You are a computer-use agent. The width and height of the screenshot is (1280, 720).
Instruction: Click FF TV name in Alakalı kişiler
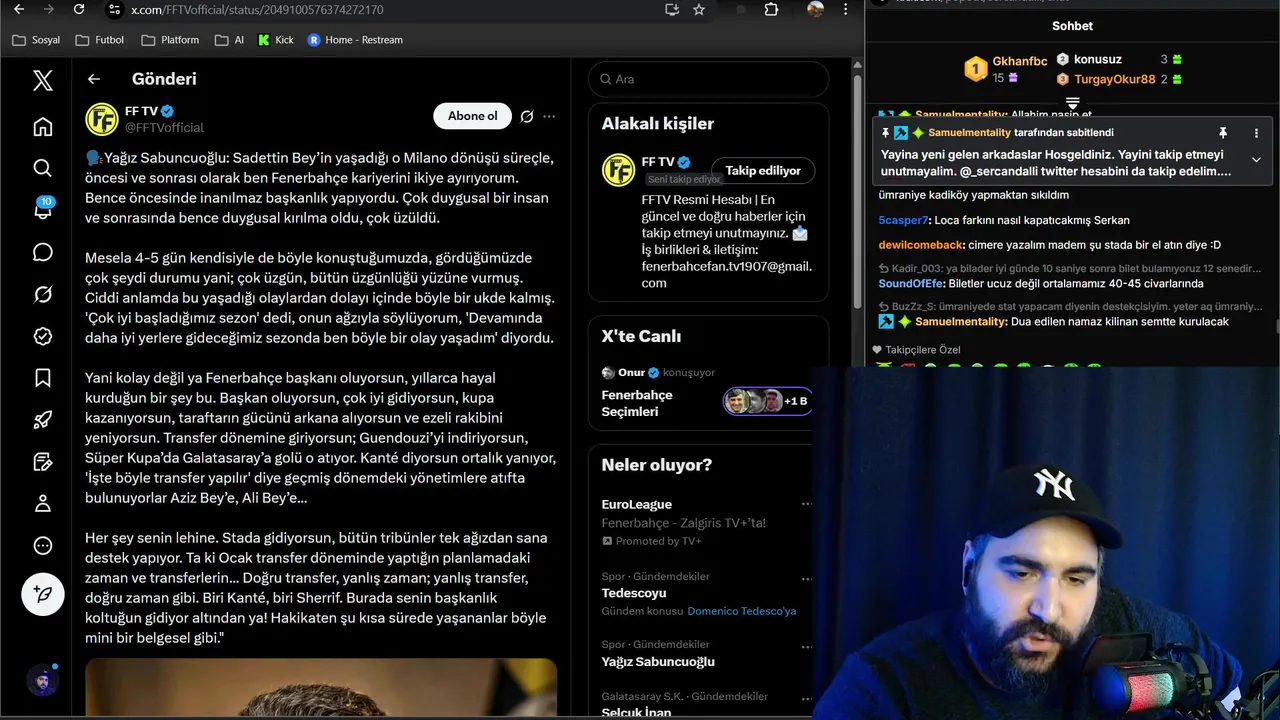pyautogui.click(x=658, y=162)
